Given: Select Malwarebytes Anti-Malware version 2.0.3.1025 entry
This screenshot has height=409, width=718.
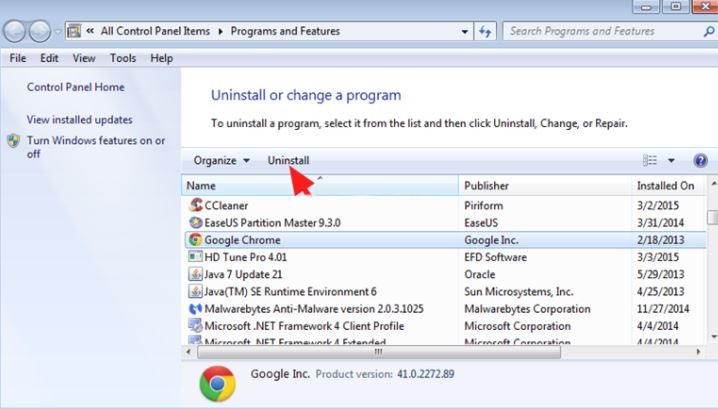Looking at the screenshot, I should pos(314,309).
